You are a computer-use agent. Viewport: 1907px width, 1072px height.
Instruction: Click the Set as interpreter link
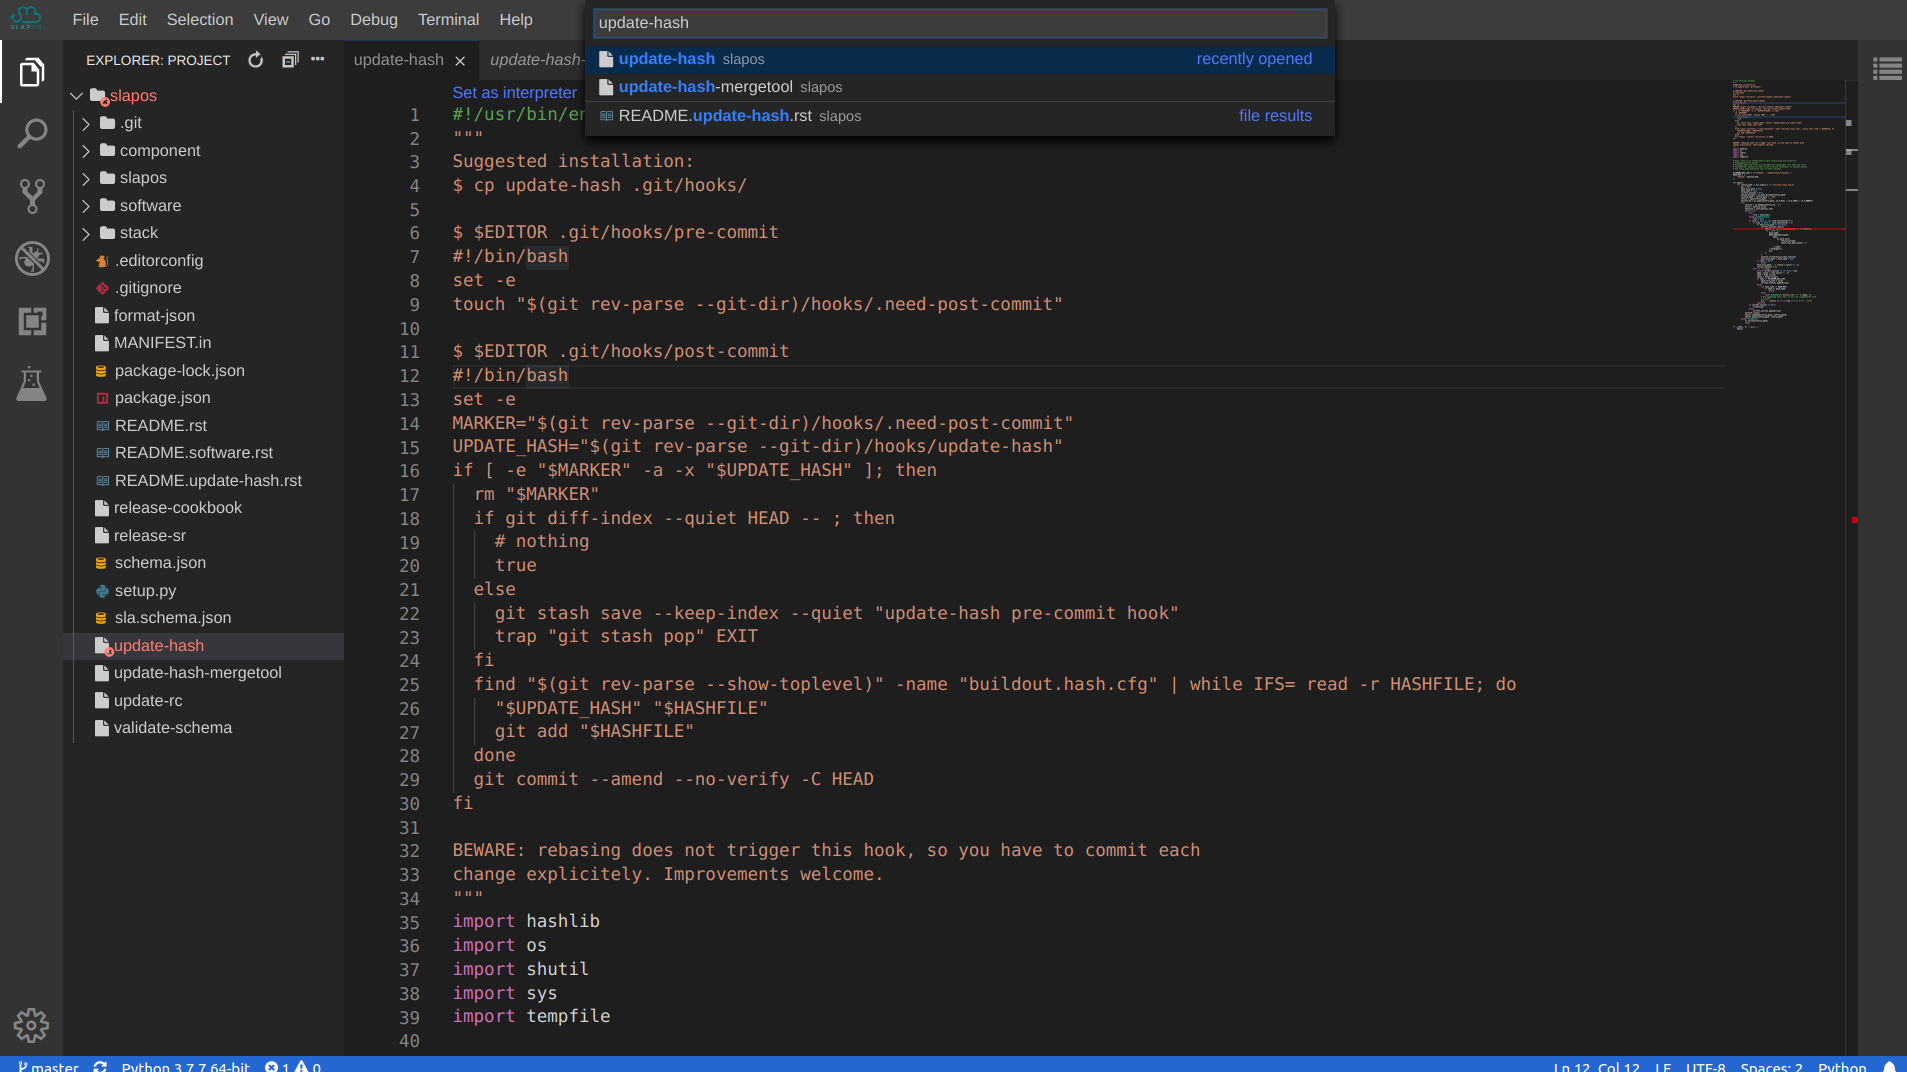(514, 92)
